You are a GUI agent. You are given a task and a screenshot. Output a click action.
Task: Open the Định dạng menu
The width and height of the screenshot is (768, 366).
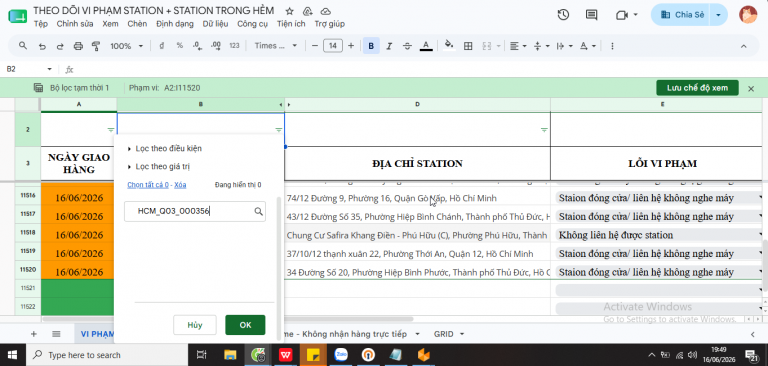click(x=175, y=24)
